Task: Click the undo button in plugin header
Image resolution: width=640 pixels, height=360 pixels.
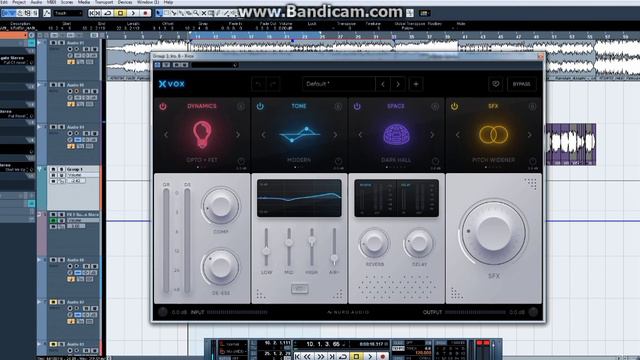Action: [258, 84]
